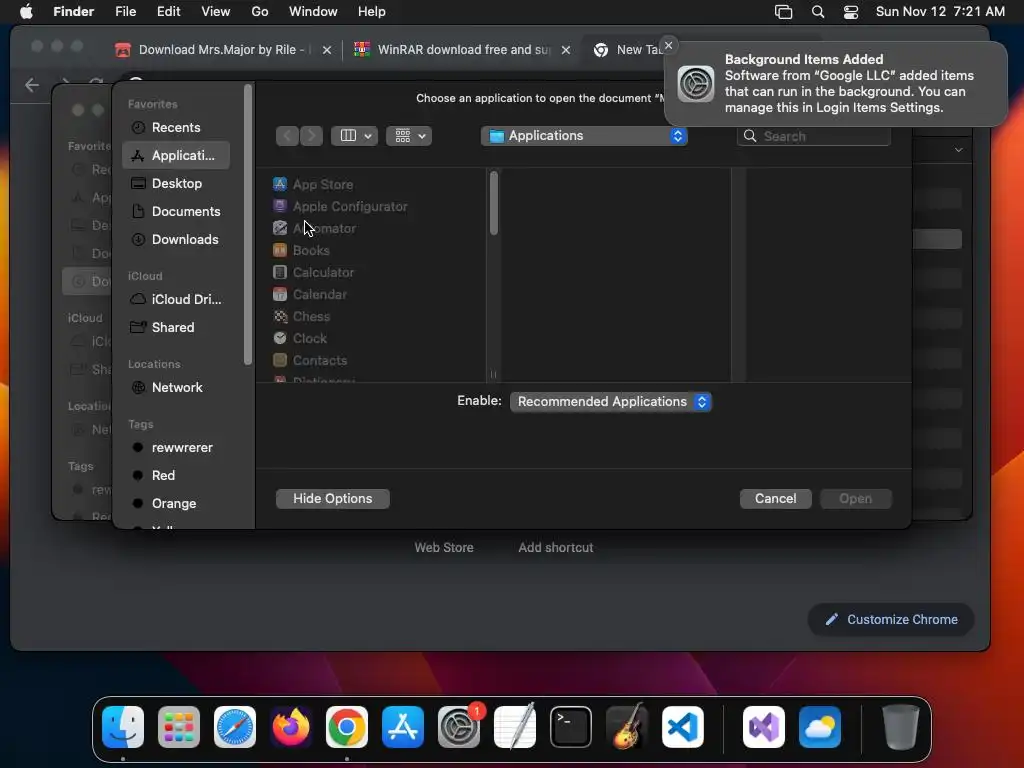Open the Window menu
The image size is (1024, 768).
313,12
